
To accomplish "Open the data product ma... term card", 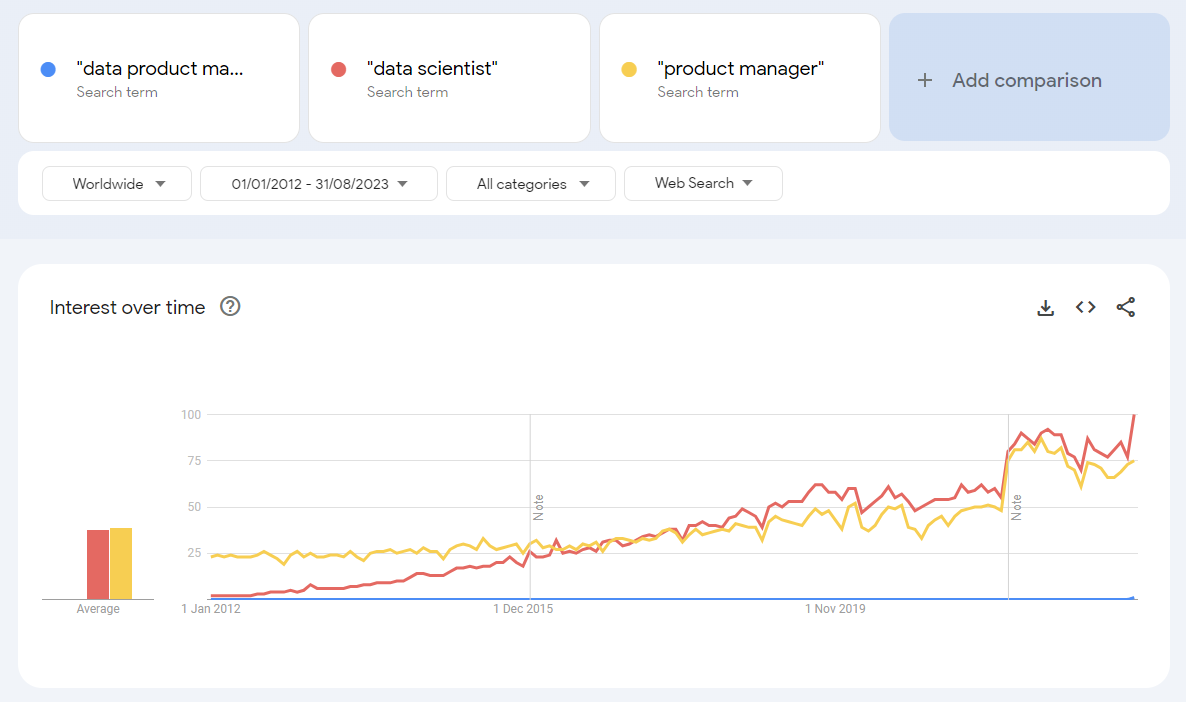I will pyautogui.click(x=158, y=77).
